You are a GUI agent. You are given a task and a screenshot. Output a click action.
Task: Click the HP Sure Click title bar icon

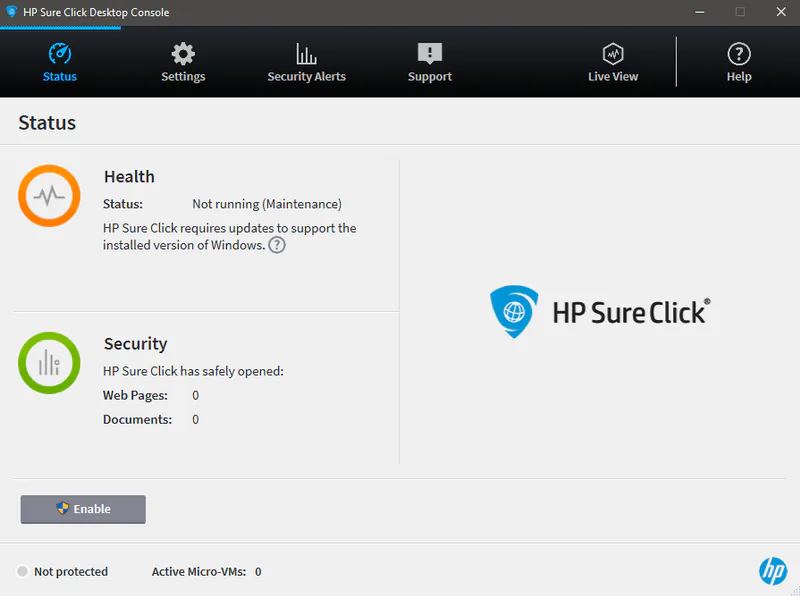coord(11,12)
